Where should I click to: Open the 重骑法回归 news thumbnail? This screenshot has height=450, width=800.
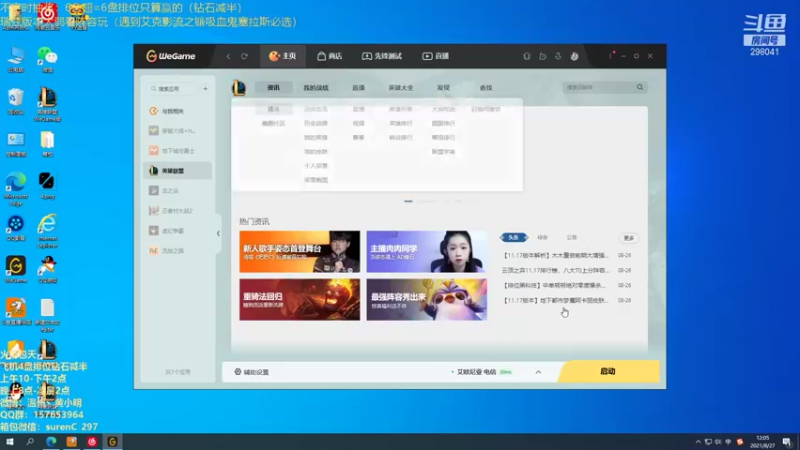click(299, 299)
